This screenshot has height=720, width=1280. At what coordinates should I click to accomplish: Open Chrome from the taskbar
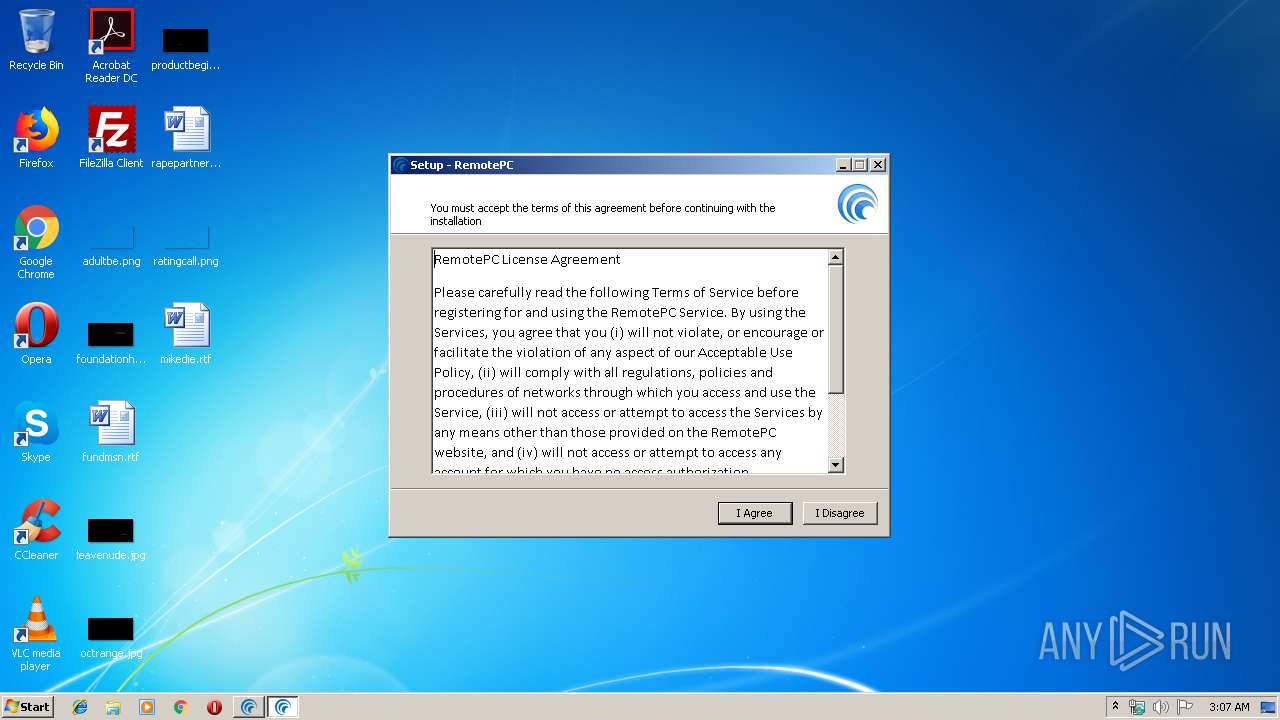click(181, 707)
